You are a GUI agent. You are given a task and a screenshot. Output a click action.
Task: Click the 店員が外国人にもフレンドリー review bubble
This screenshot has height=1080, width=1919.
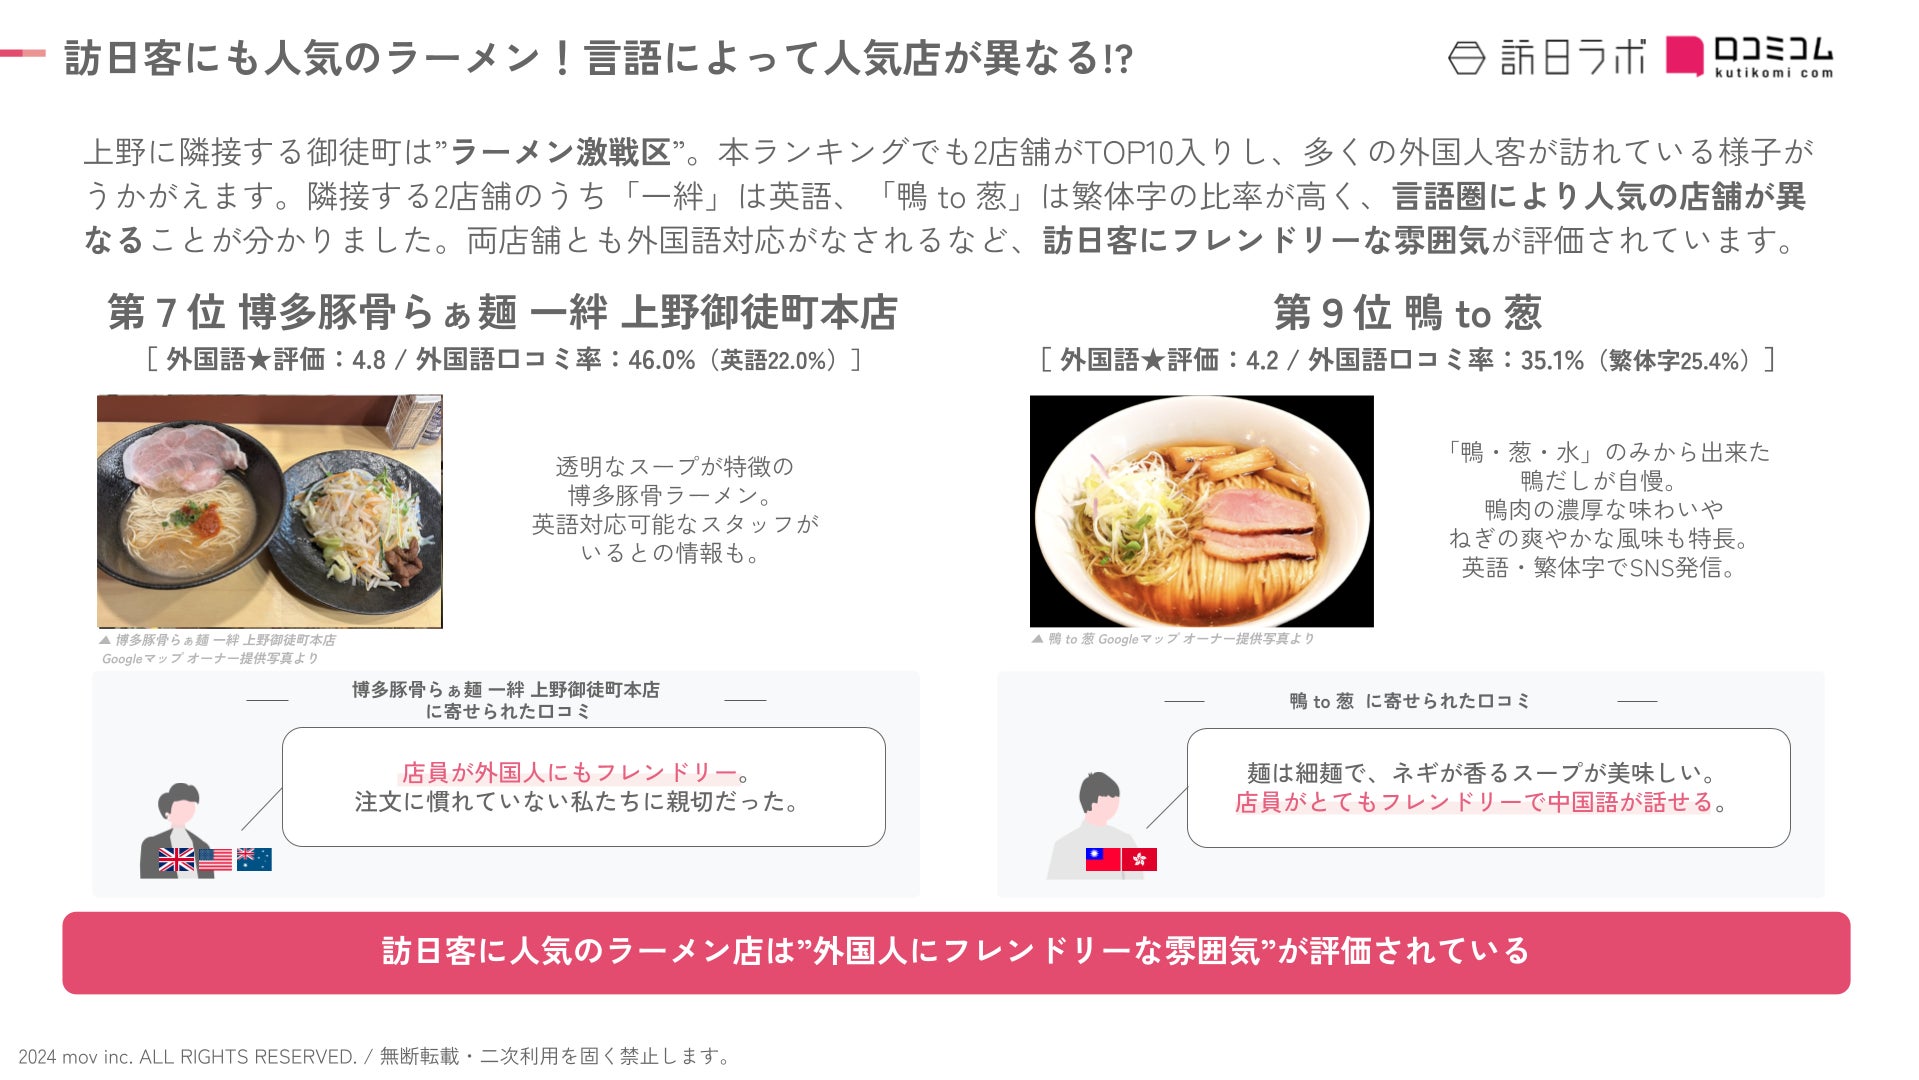[584, 787]
